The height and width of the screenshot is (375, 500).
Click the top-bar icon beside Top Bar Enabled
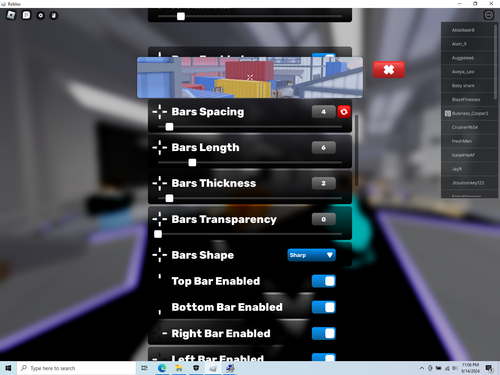pyautogui.click(x=160, y=277)
